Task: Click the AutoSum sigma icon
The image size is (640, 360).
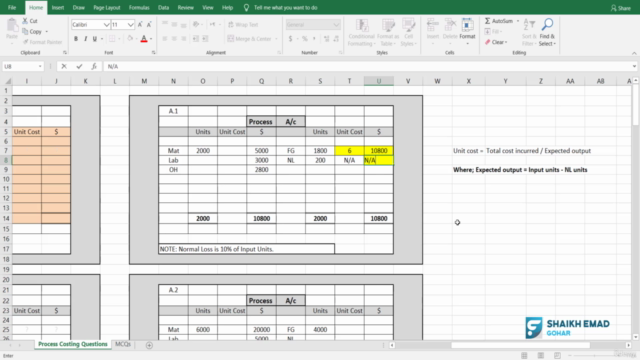Action: coord(487,21)
